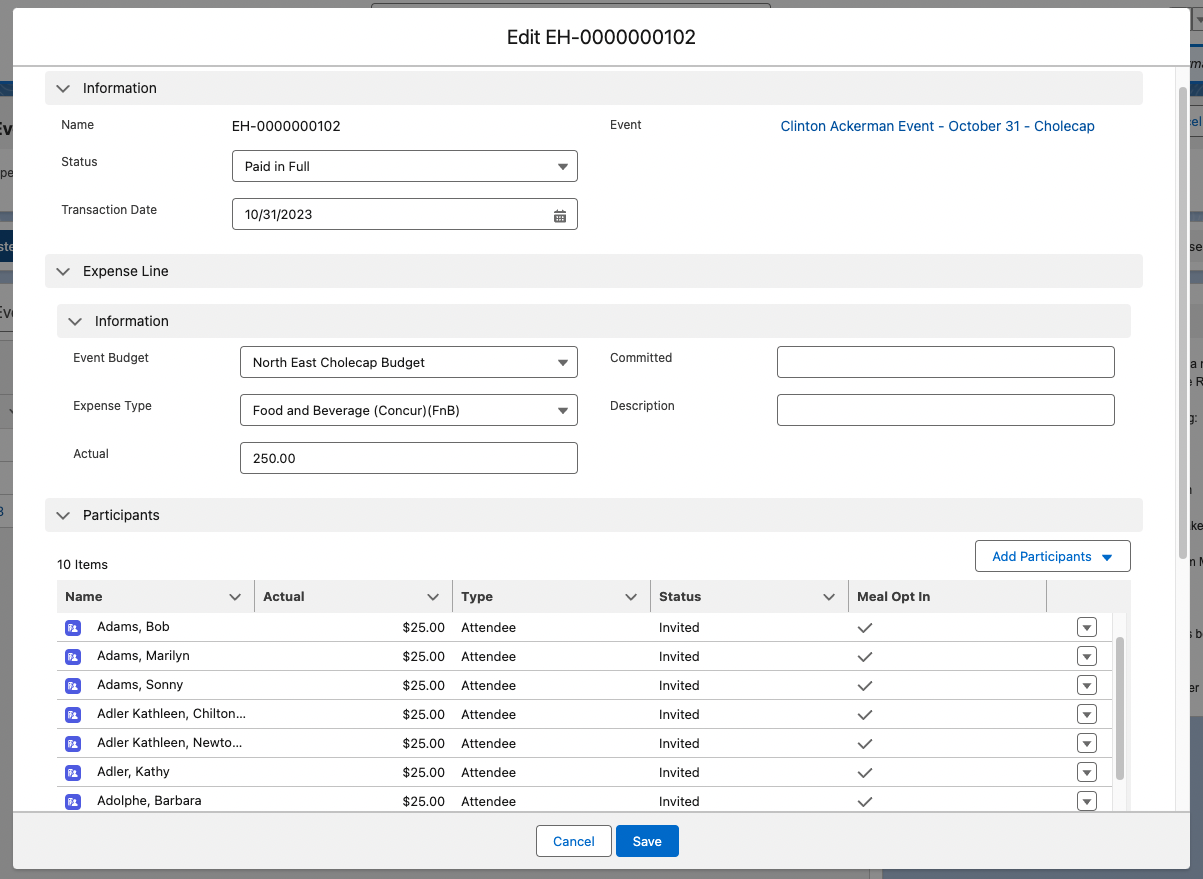
Task: Click the contact icon beside Adler, Kathy
Action: (72, 773)
